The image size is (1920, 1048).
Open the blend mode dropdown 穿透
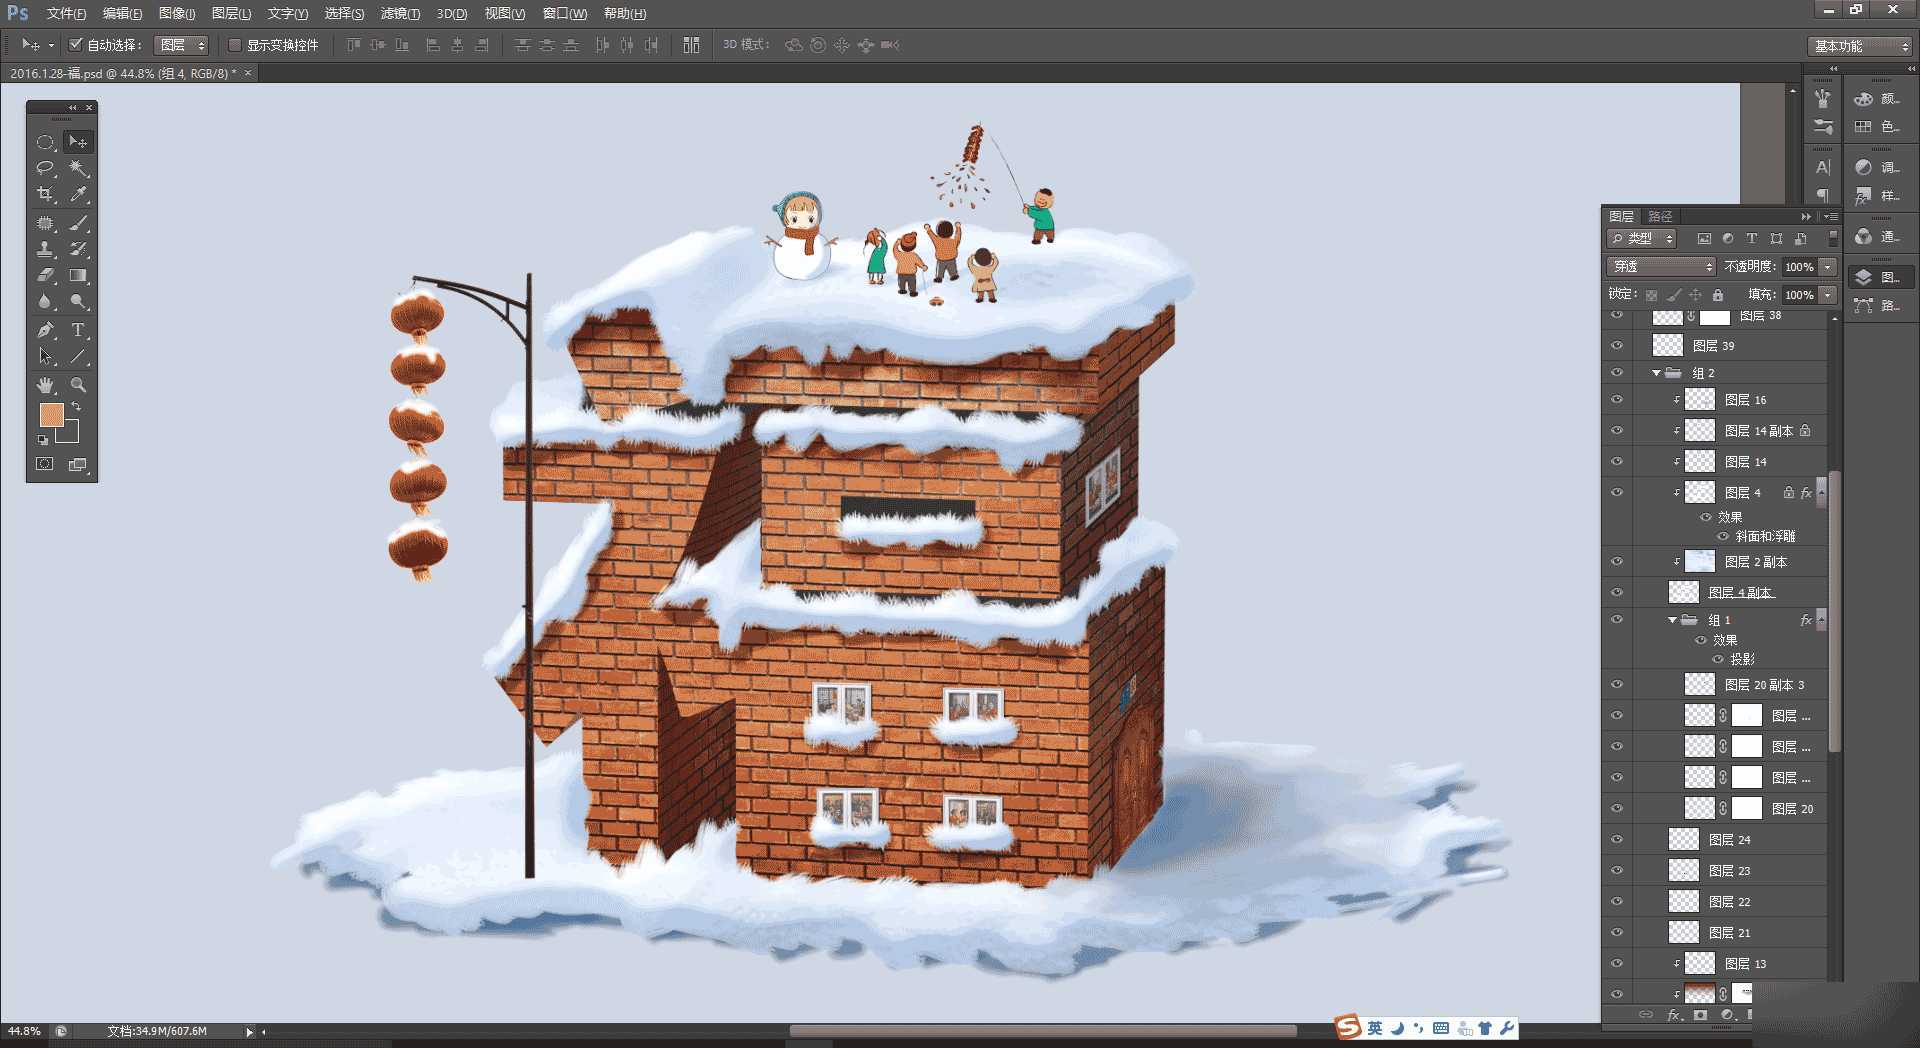coord(1660,266)
